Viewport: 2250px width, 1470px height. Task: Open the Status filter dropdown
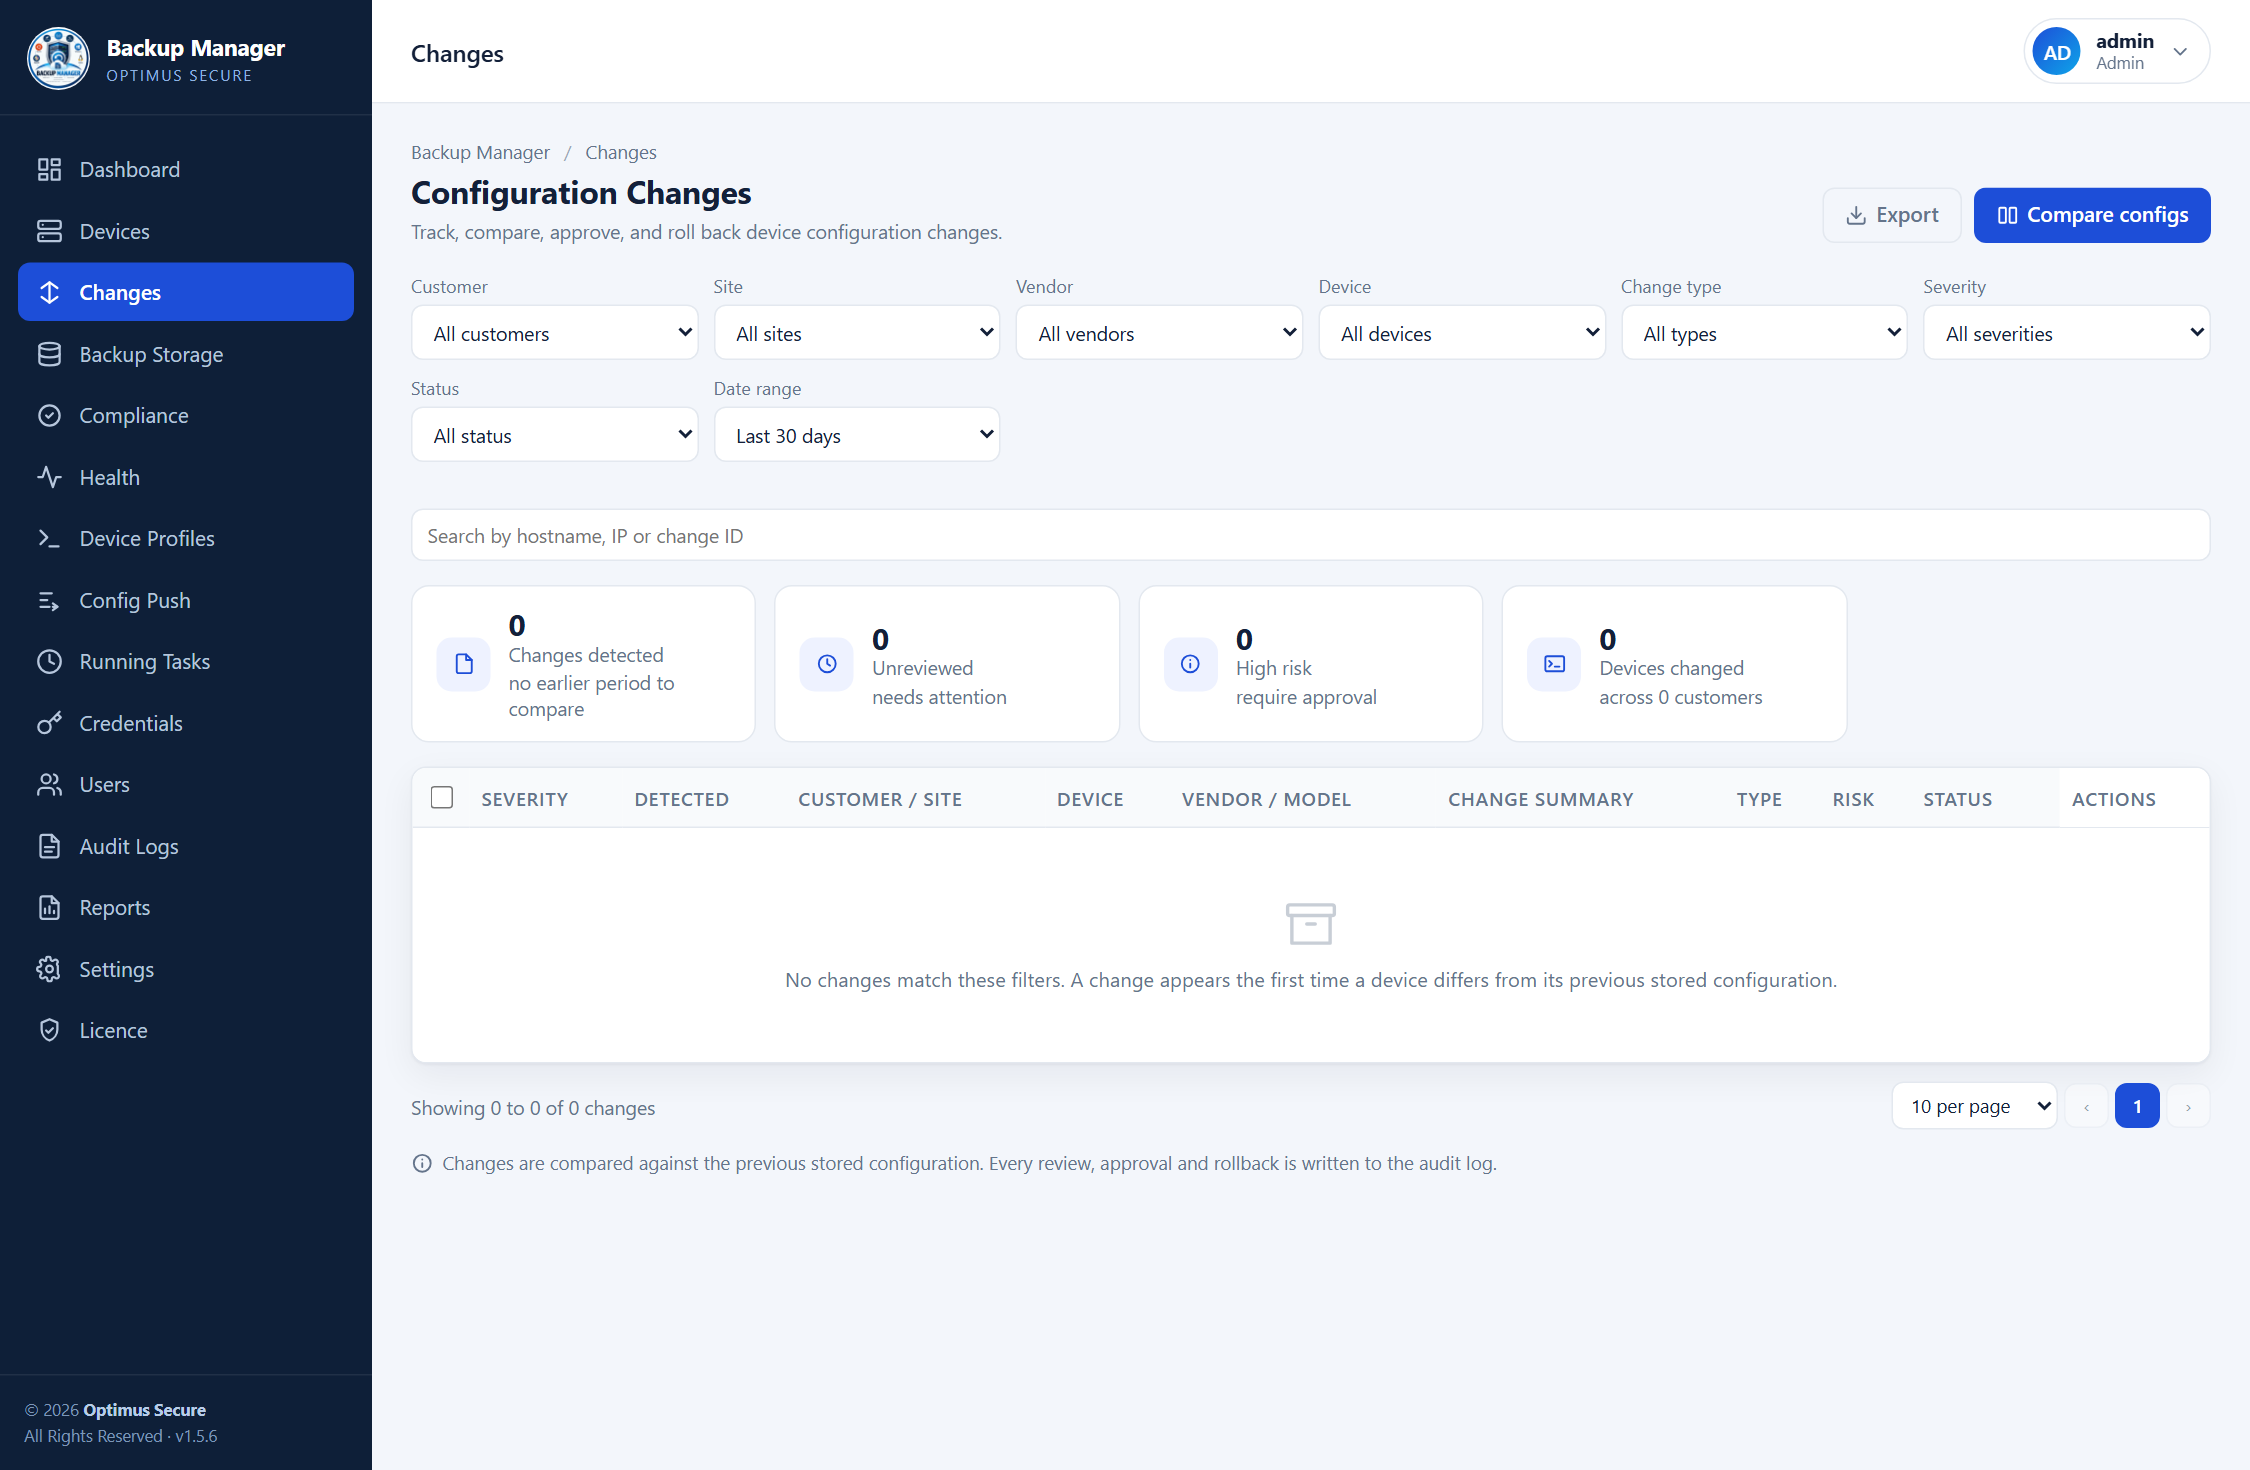(x=555, y=435)
